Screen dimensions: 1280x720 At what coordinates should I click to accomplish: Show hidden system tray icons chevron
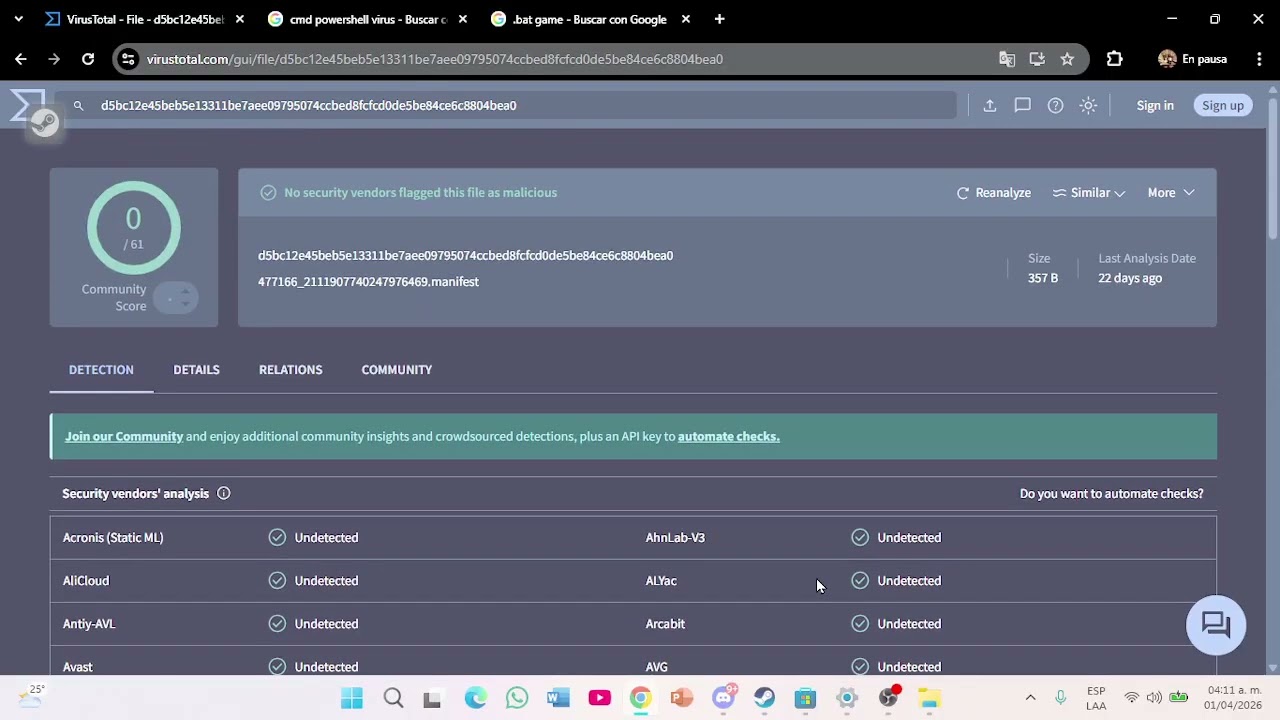point(1030,698)
